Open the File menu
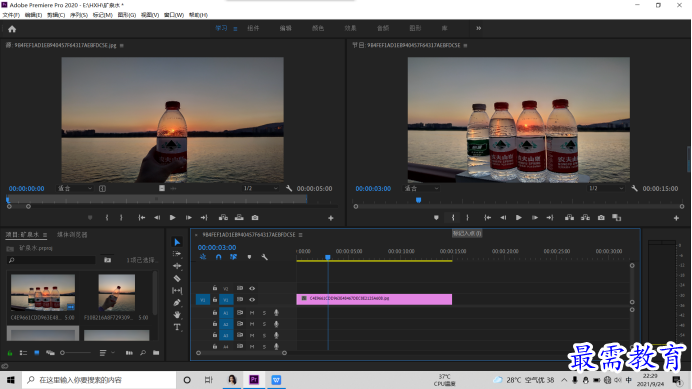The height and width of the screenshot is (389, 692). point(11,15)
